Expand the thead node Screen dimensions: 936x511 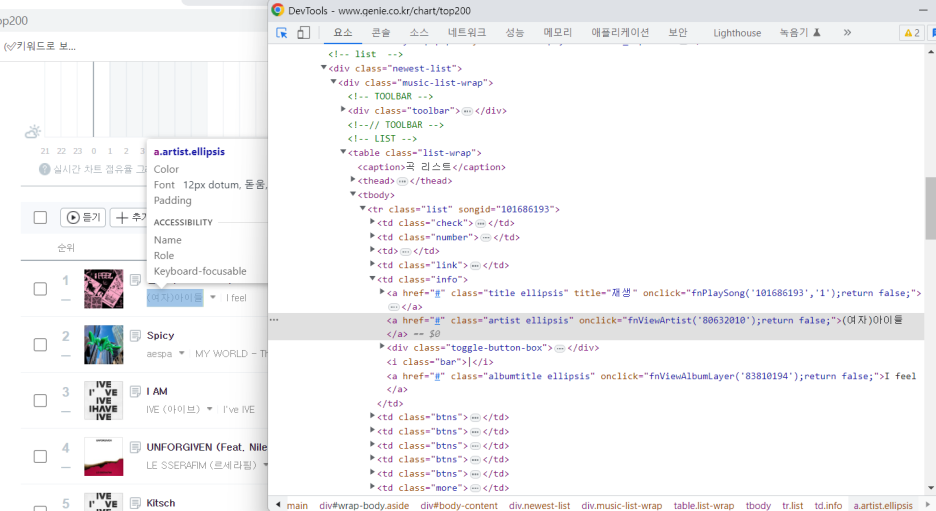(x=353, y=180)
